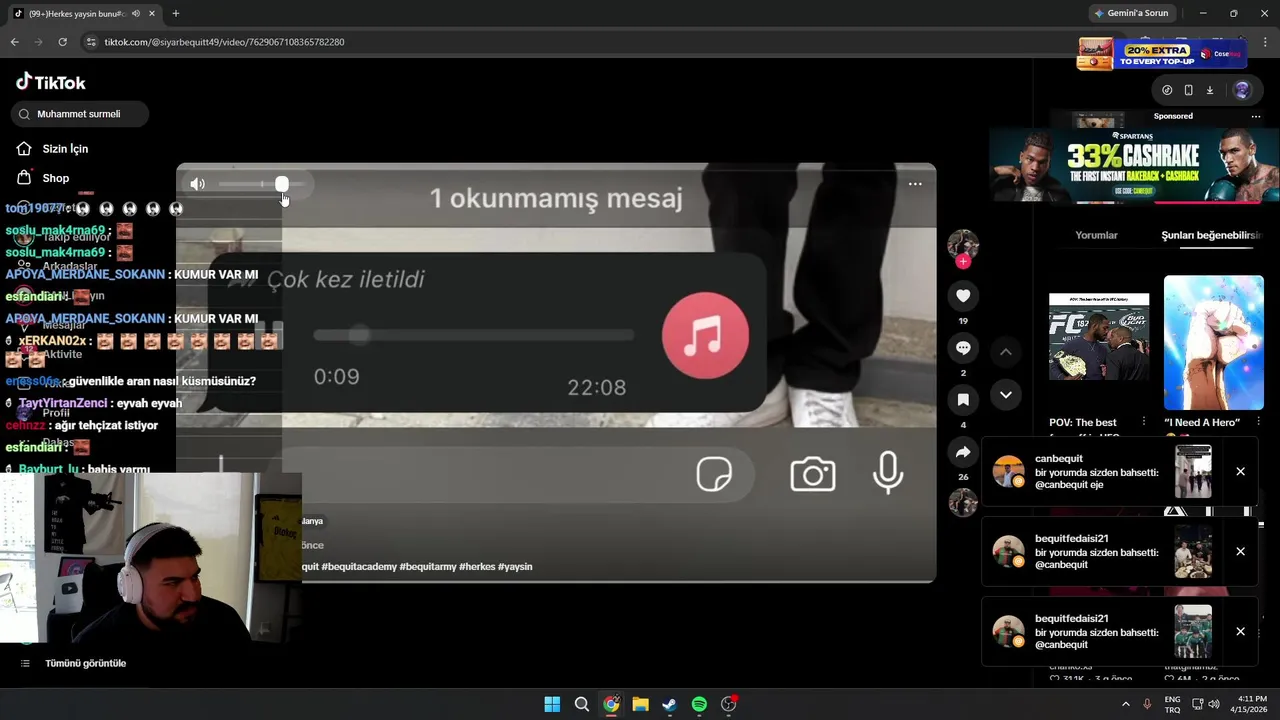Viewport: 1280px width, 720px height.
Task: Click the address bar URL
Action: (224, 42)
